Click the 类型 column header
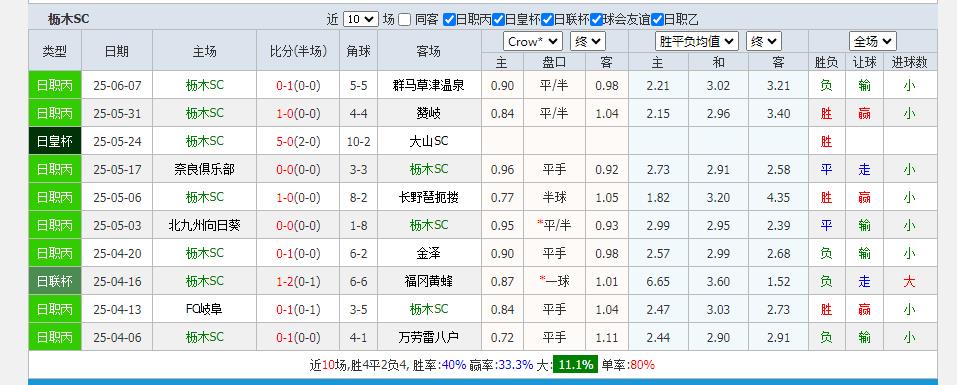Screen dimensions: 957x385 click(x=54, y=51)
